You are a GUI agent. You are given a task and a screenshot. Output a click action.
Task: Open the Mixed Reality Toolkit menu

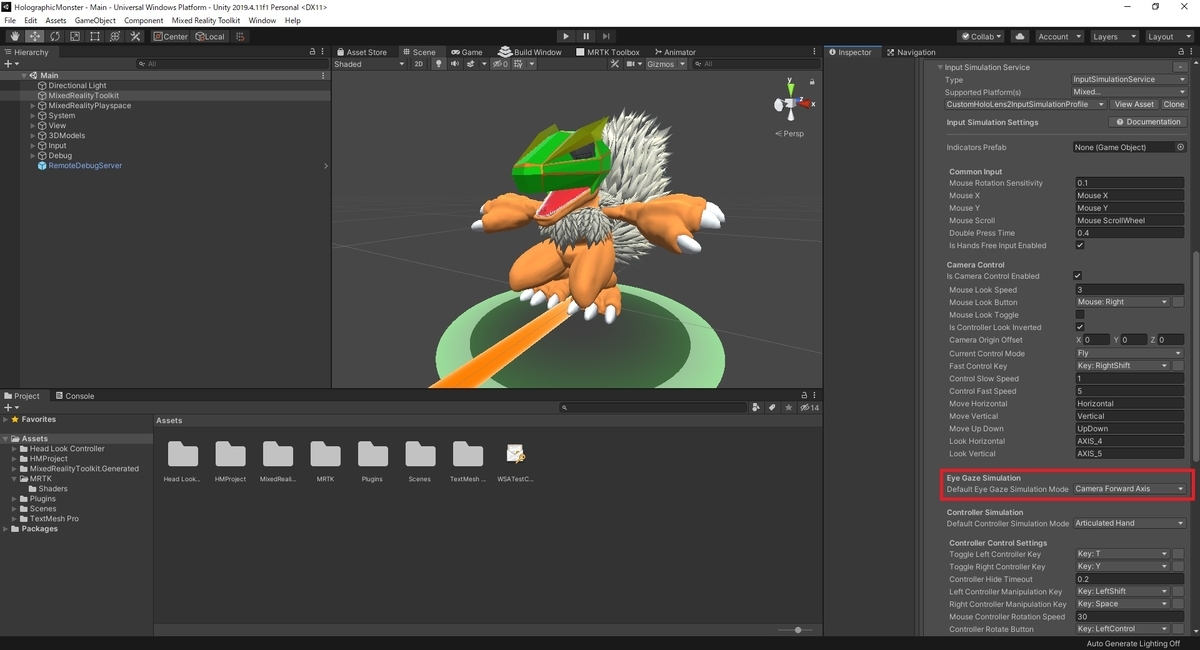(206, 20)
